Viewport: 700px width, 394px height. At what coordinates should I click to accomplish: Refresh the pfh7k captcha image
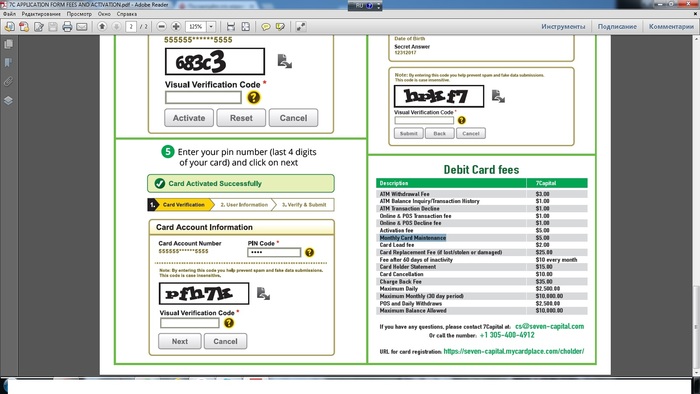(x=263, y=293)
